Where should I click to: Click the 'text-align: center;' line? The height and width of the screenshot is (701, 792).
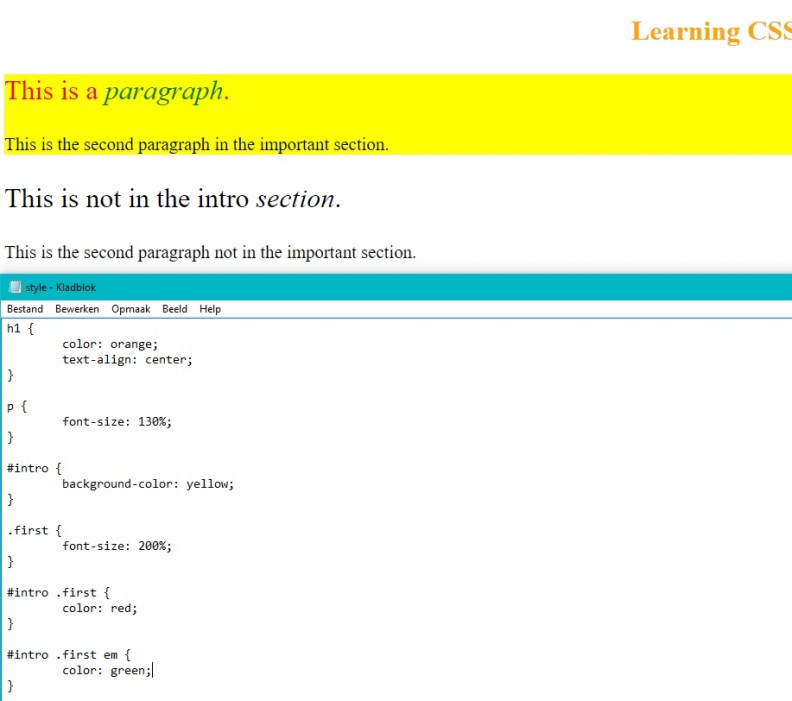[x=127, y=360]
